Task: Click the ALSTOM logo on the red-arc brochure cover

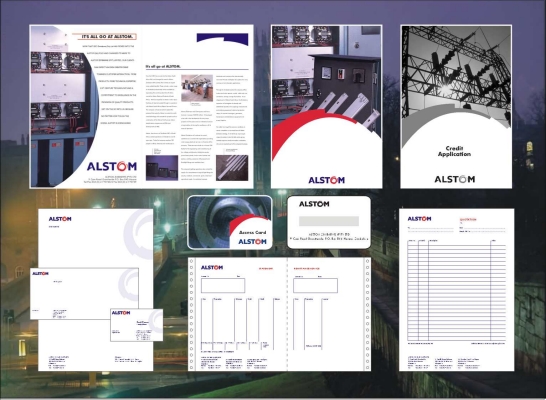Action: [x=327, y=180]
